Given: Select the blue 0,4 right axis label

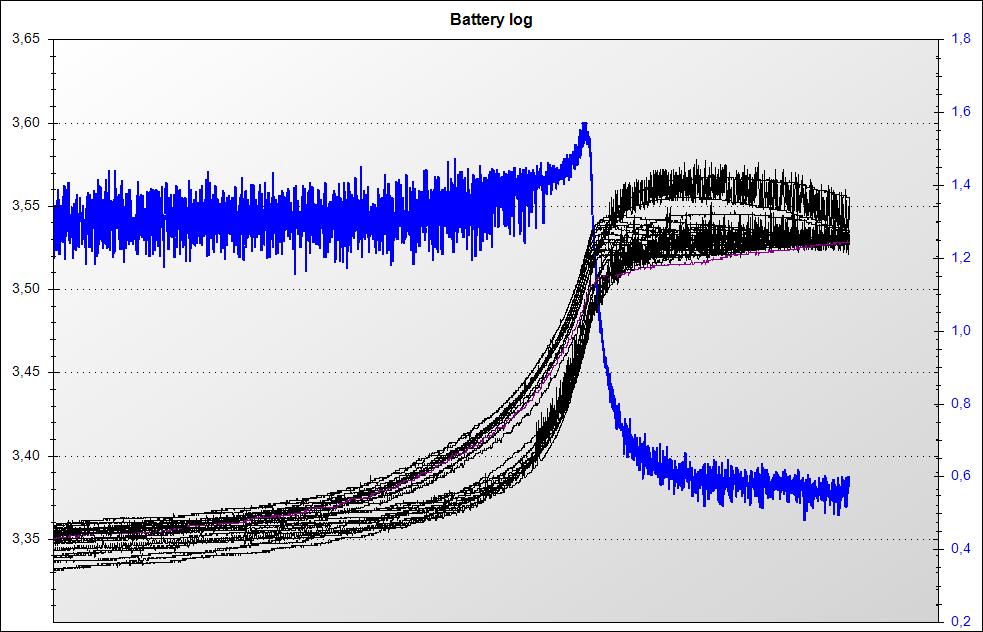Looking at the screenshot, I should (x=960, y=549).
